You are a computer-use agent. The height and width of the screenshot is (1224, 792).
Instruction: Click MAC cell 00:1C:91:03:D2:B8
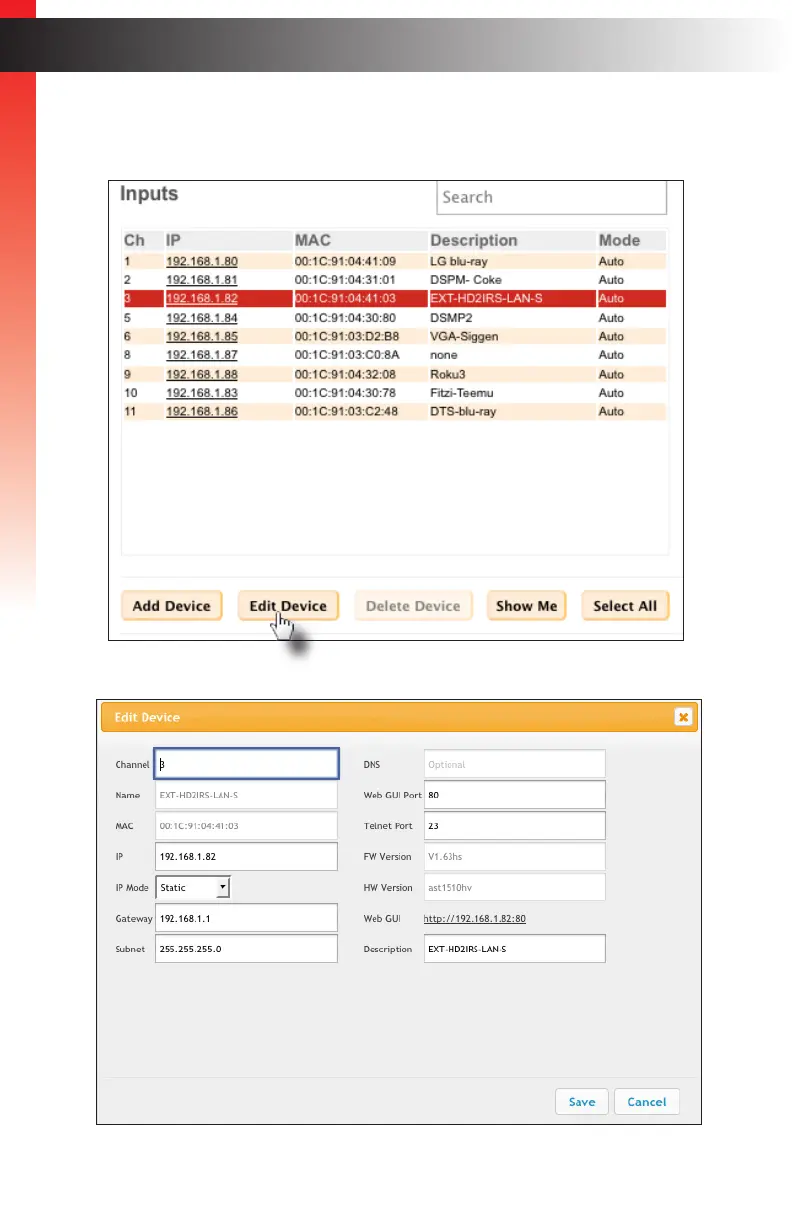pos(346,336)
